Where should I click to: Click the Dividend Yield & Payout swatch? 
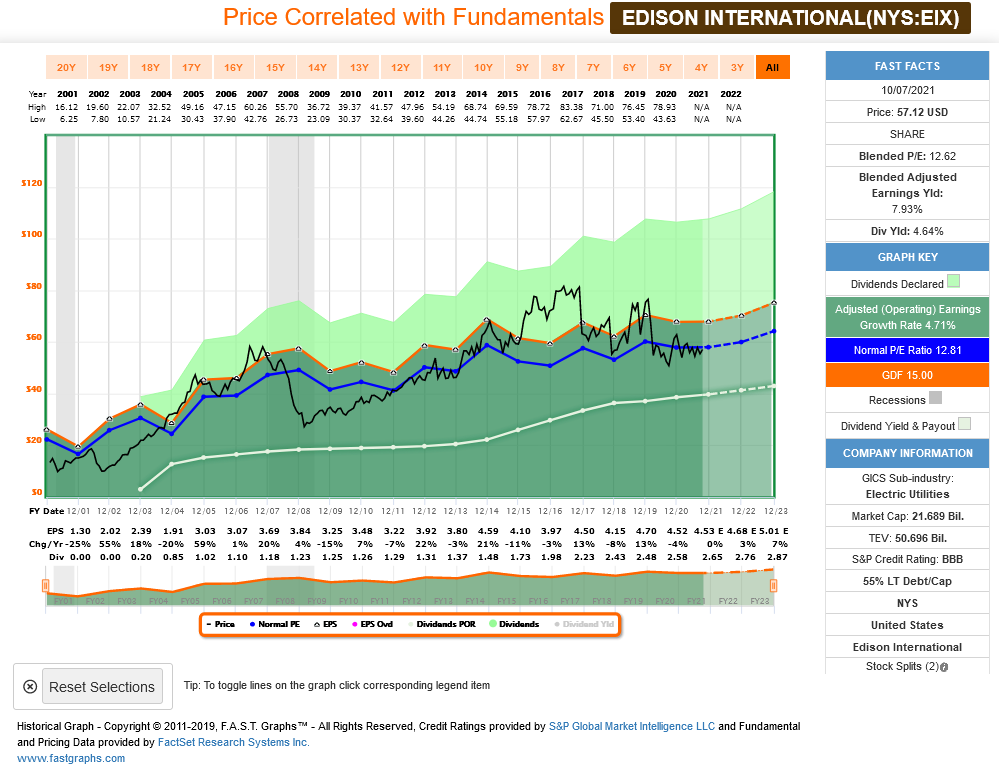click(965, 424)
